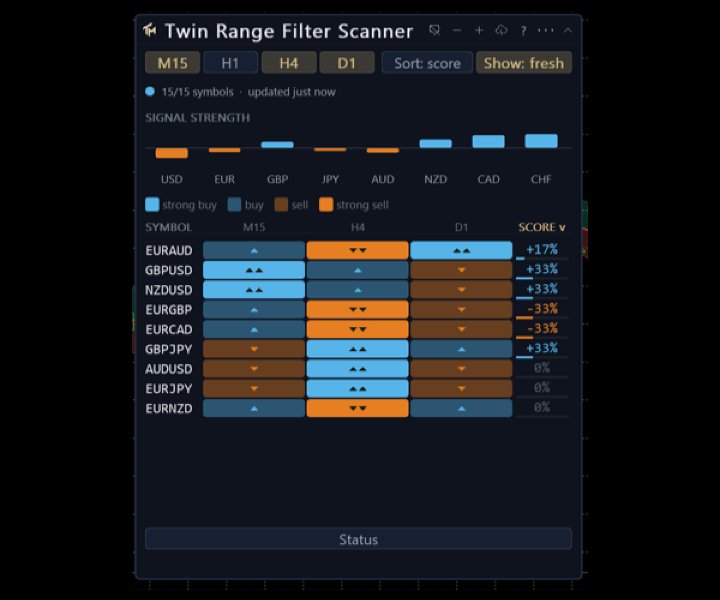This screenshot has height=600, width=720.
Task: Click the CAD signal strength bar
Action: 488,141
